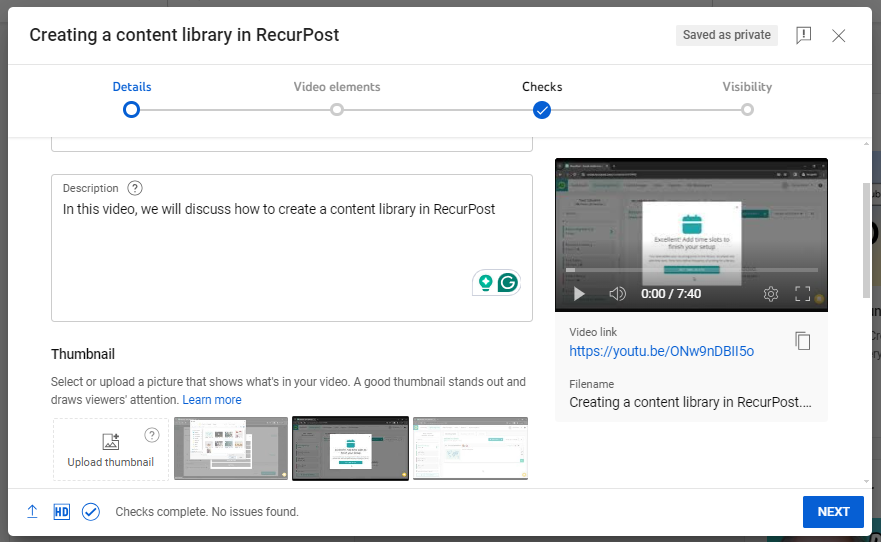Click the Visibility step circle
The width and height of the screenshot is (881, 542).
tap(747, 110)
